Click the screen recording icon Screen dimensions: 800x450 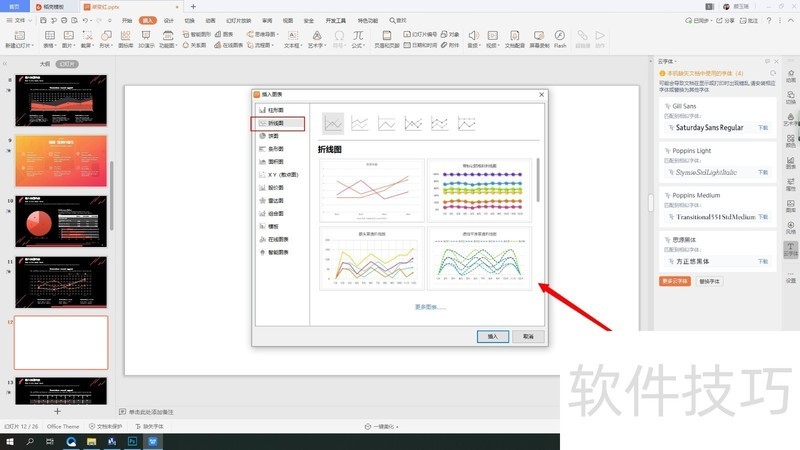(x=539, y=39)
